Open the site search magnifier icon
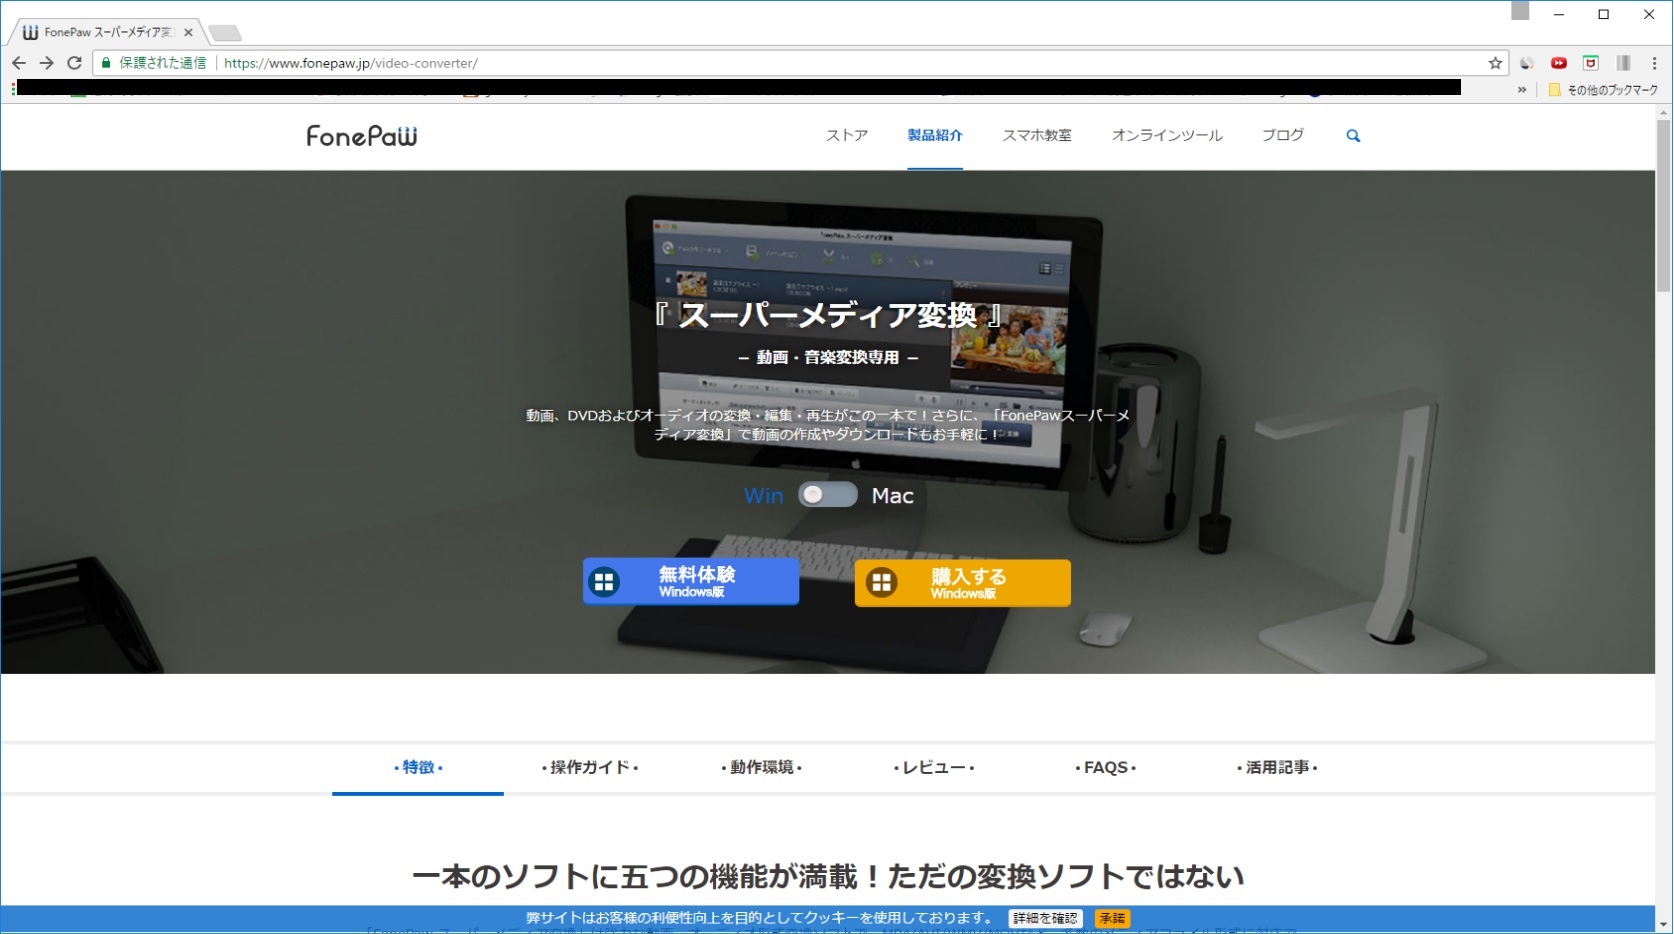This screenshot has width=1674, height=934. (x=1353, y=136)
